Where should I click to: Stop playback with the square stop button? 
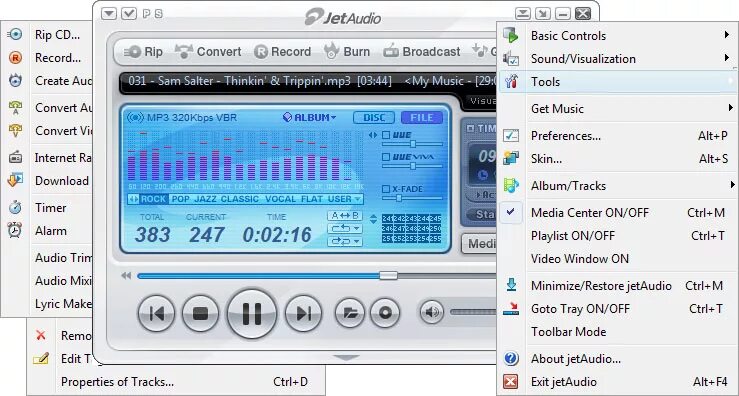[200, 313]
